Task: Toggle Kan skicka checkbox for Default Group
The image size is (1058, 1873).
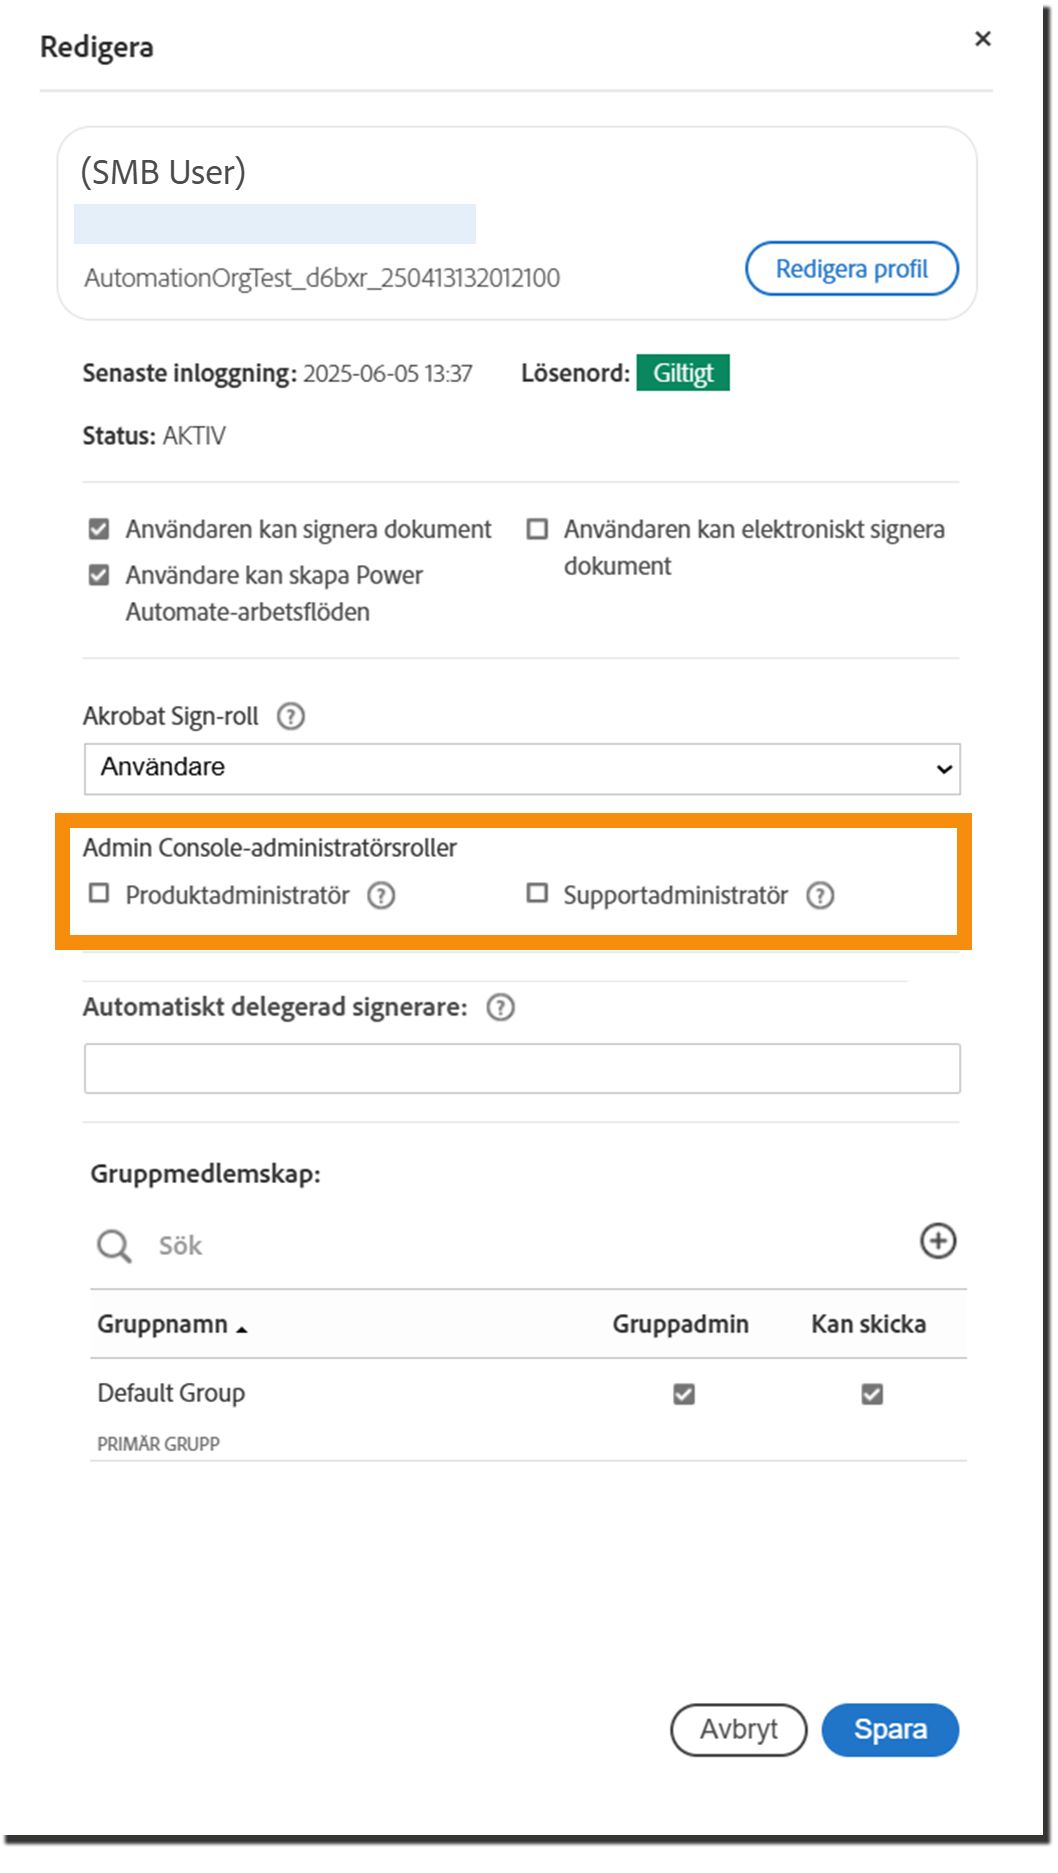Action: 872,1394
